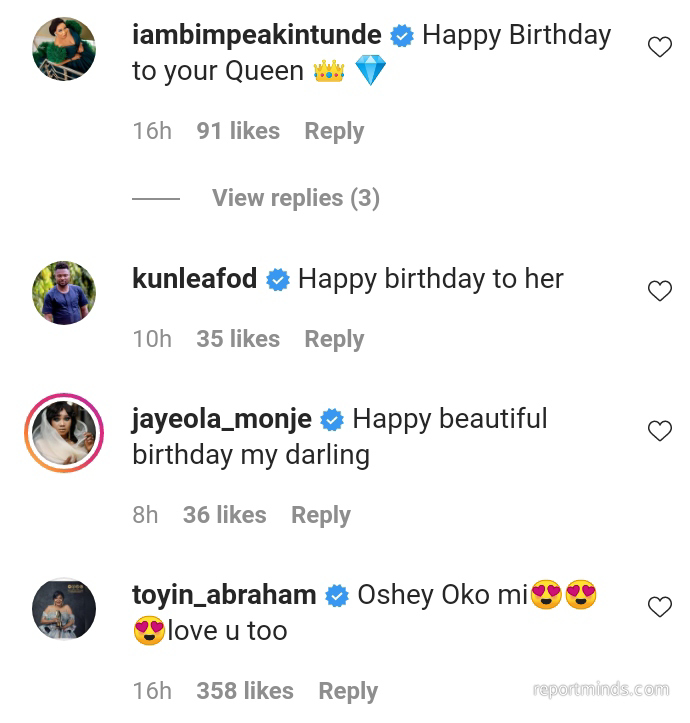Open toyin_abraham's profile avatar
The height and width of the screenshot is (723, 690).
tap(64, 609)
